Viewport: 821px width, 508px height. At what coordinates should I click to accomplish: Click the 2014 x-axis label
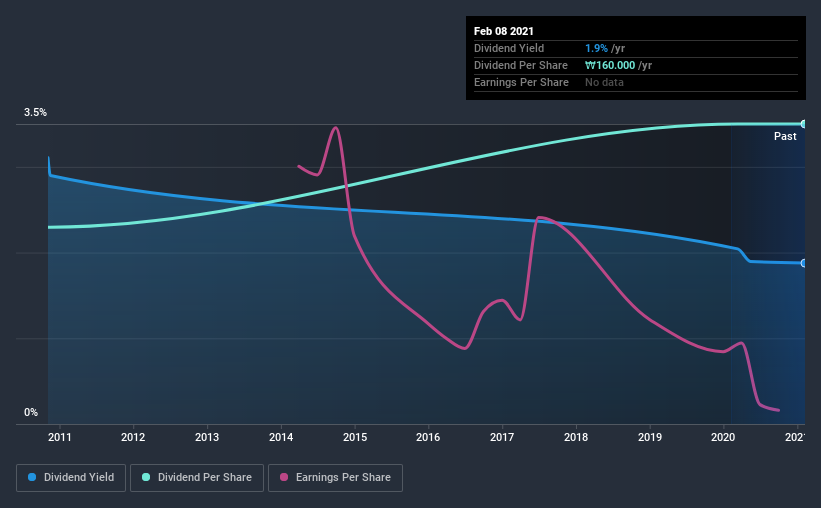[281, 437]
